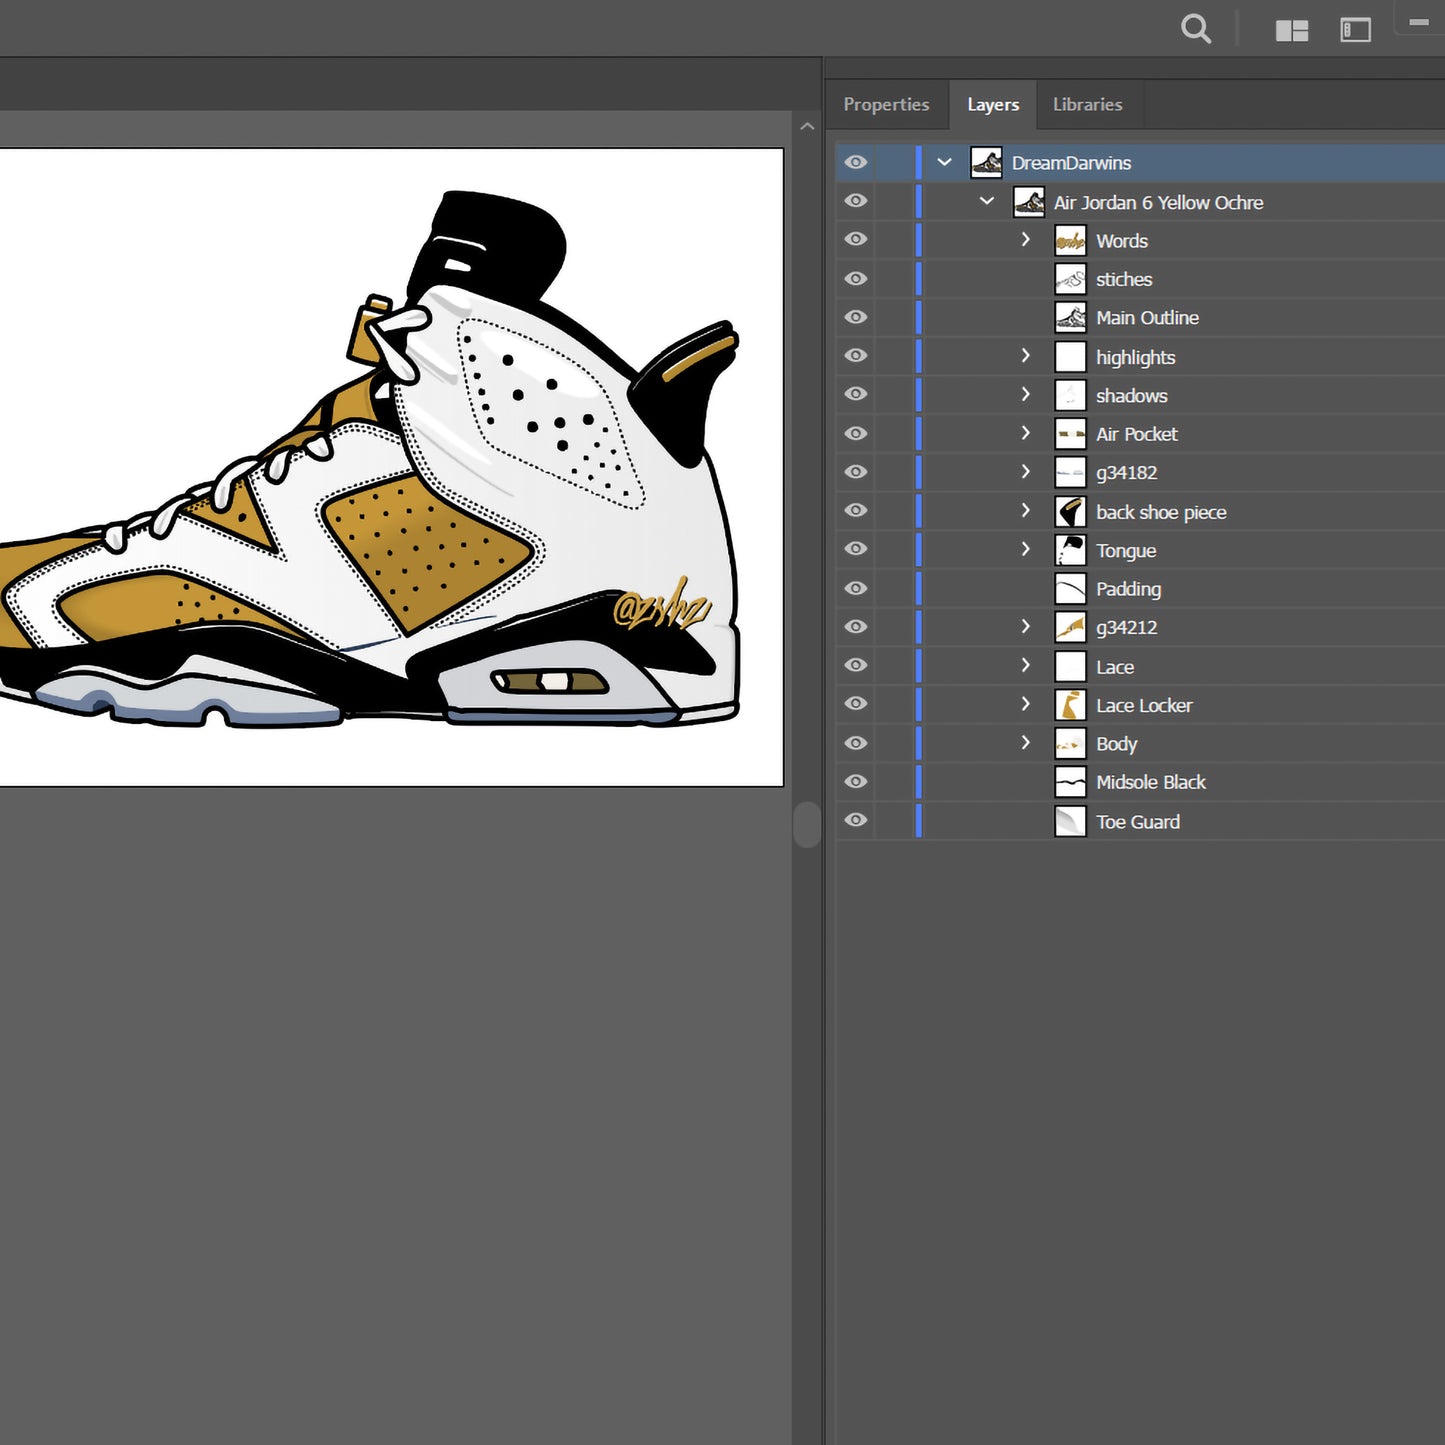
Task: Switch to the Layers tab
Action: (993, 104)
